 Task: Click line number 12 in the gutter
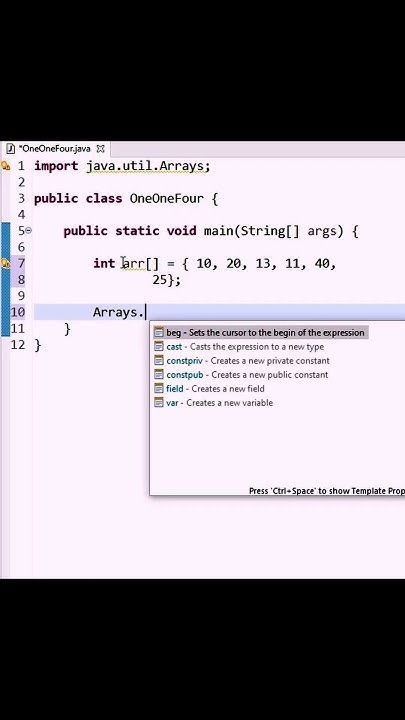click(17, 345)
